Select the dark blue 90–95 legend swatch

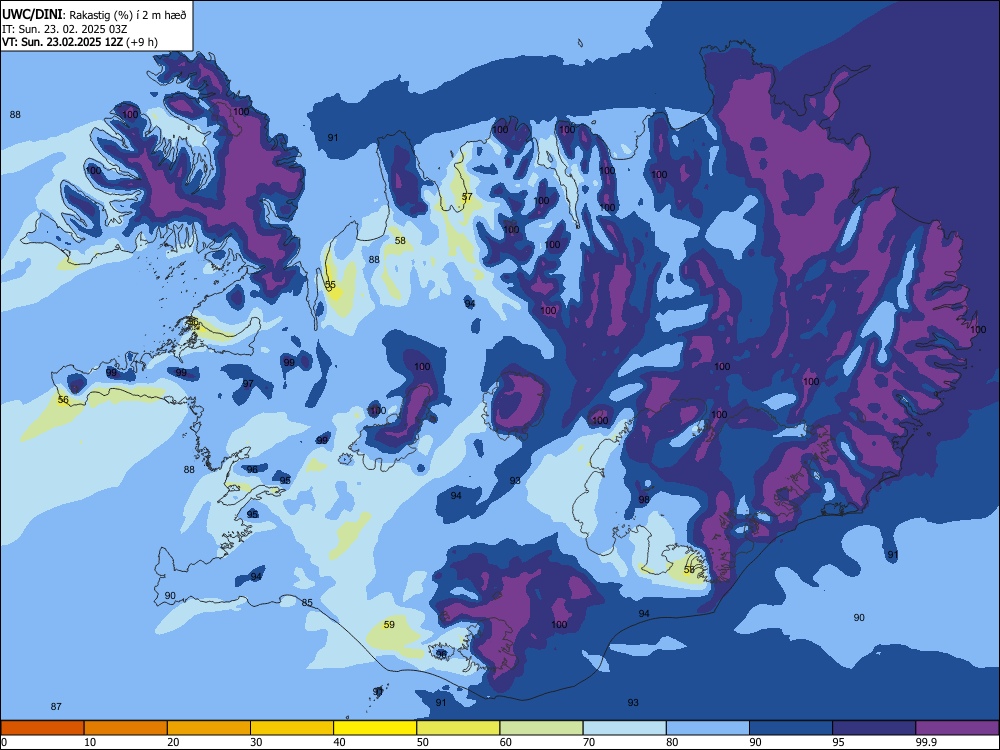click(x=791, y=728)
